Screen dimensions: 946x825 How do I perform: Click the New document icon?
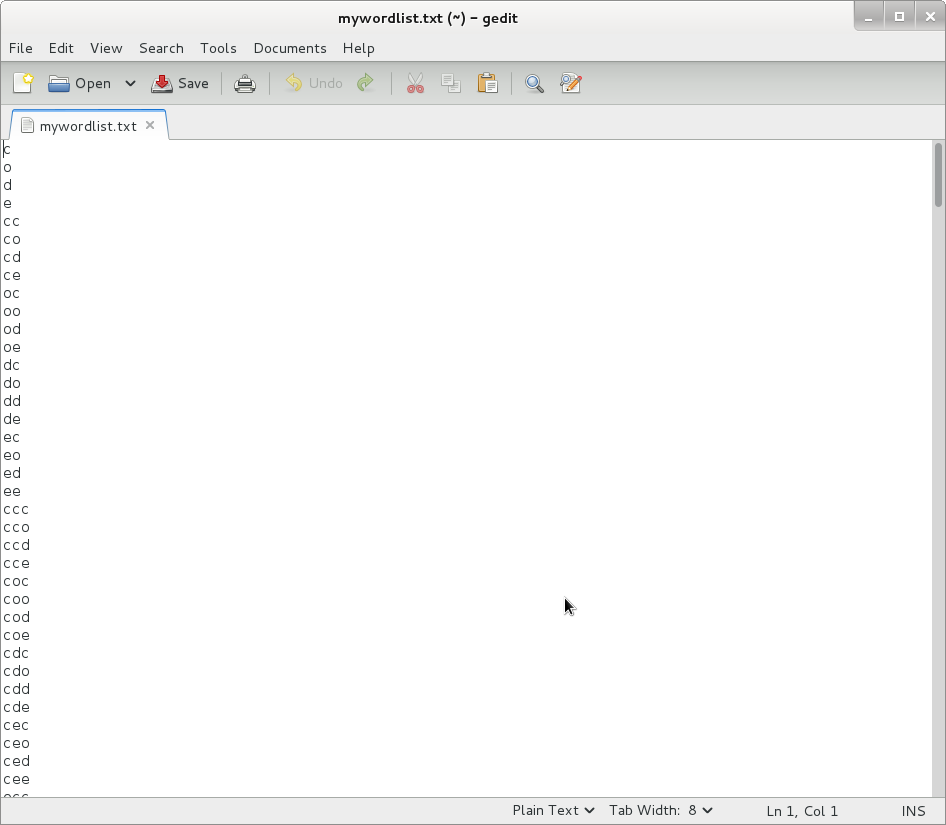[x=23, y=83]
